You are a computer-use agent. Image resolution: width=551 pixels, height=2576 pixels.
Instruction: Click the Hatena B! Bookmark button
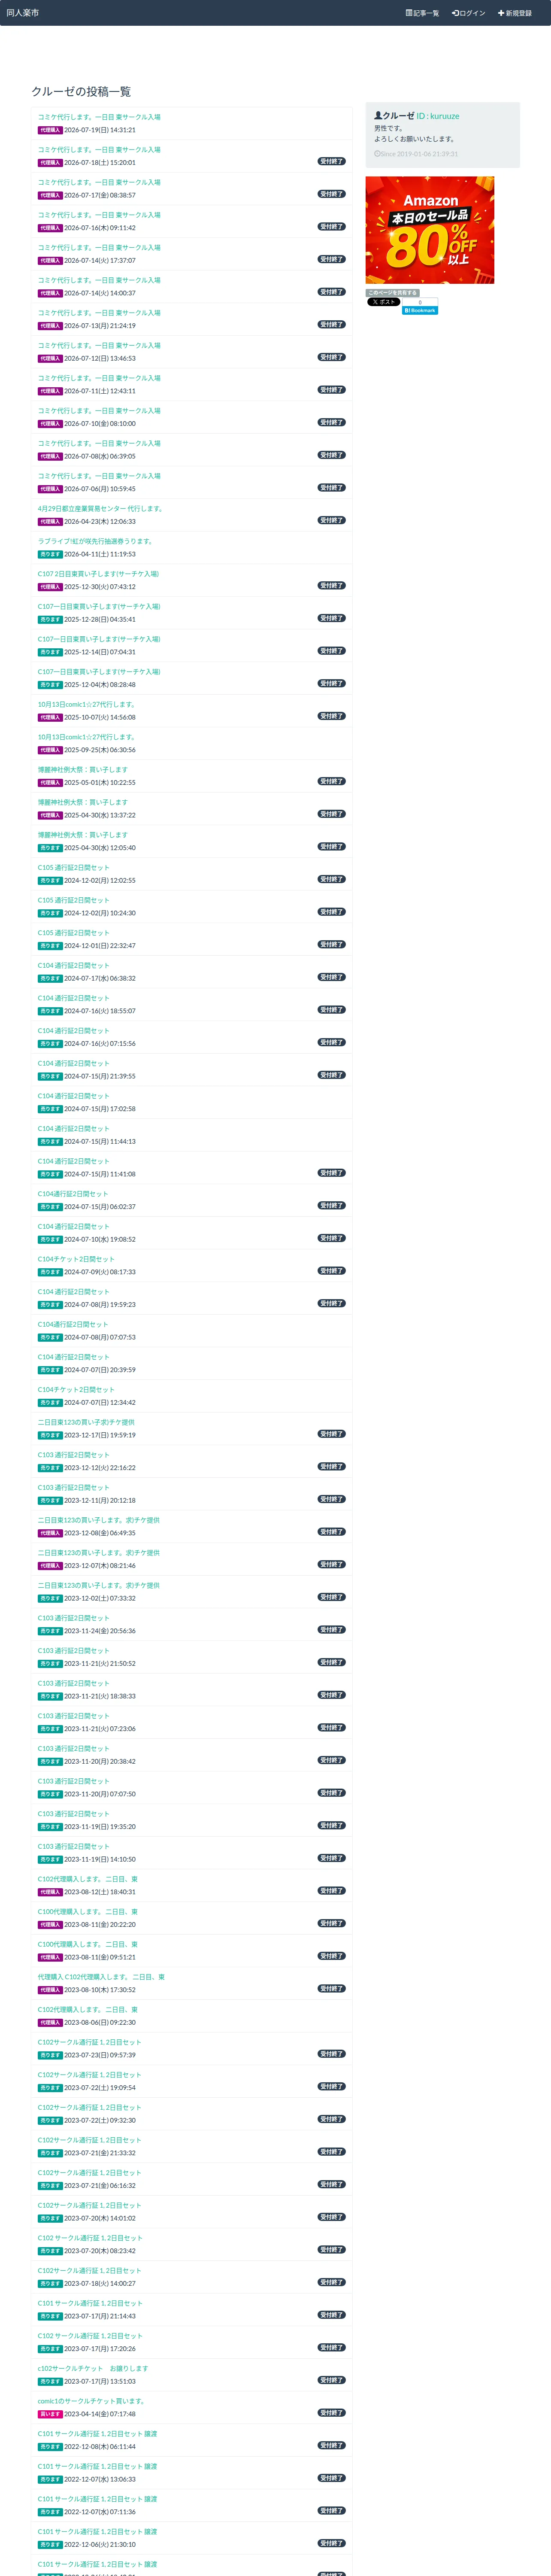coord(420,310)
